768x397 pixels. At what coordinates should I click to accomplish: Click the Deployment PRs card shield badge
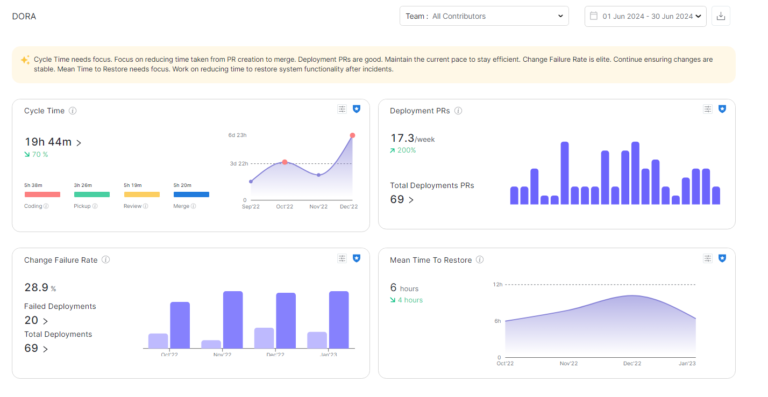coord(722,109)
